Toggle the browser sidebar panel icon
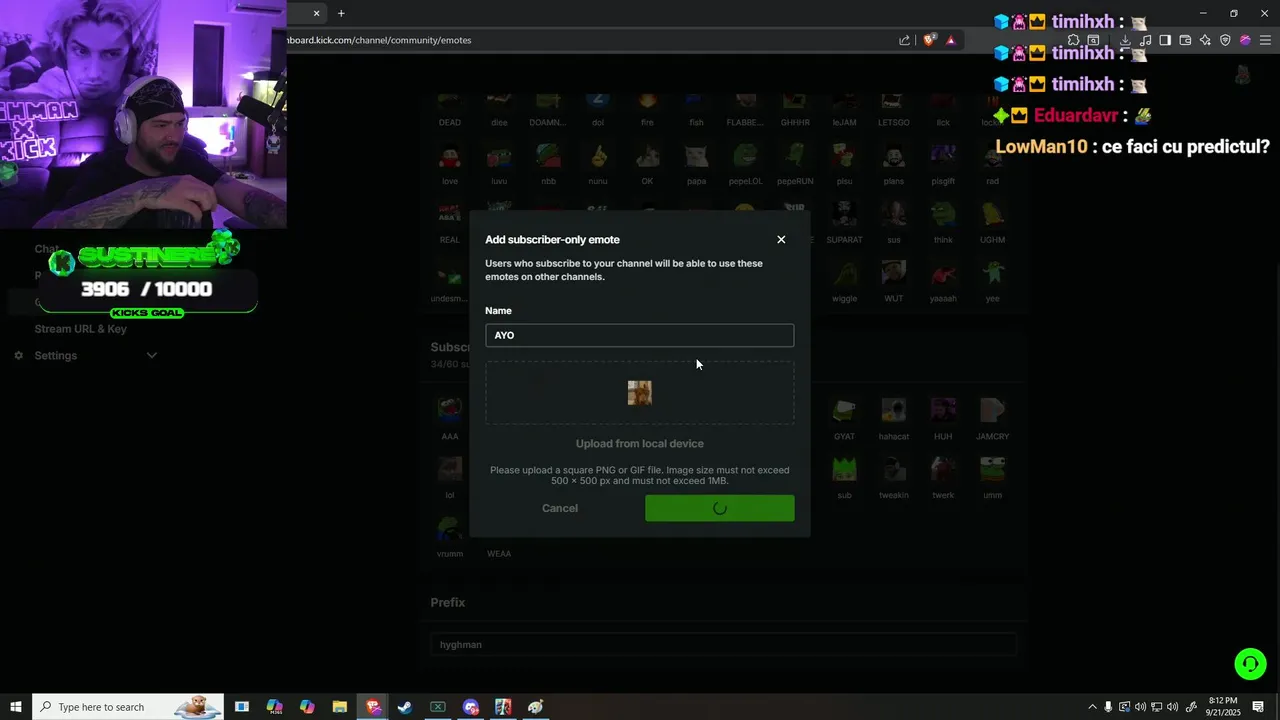The width and height of the screenshot is (1280, 720). point(1165,40)
